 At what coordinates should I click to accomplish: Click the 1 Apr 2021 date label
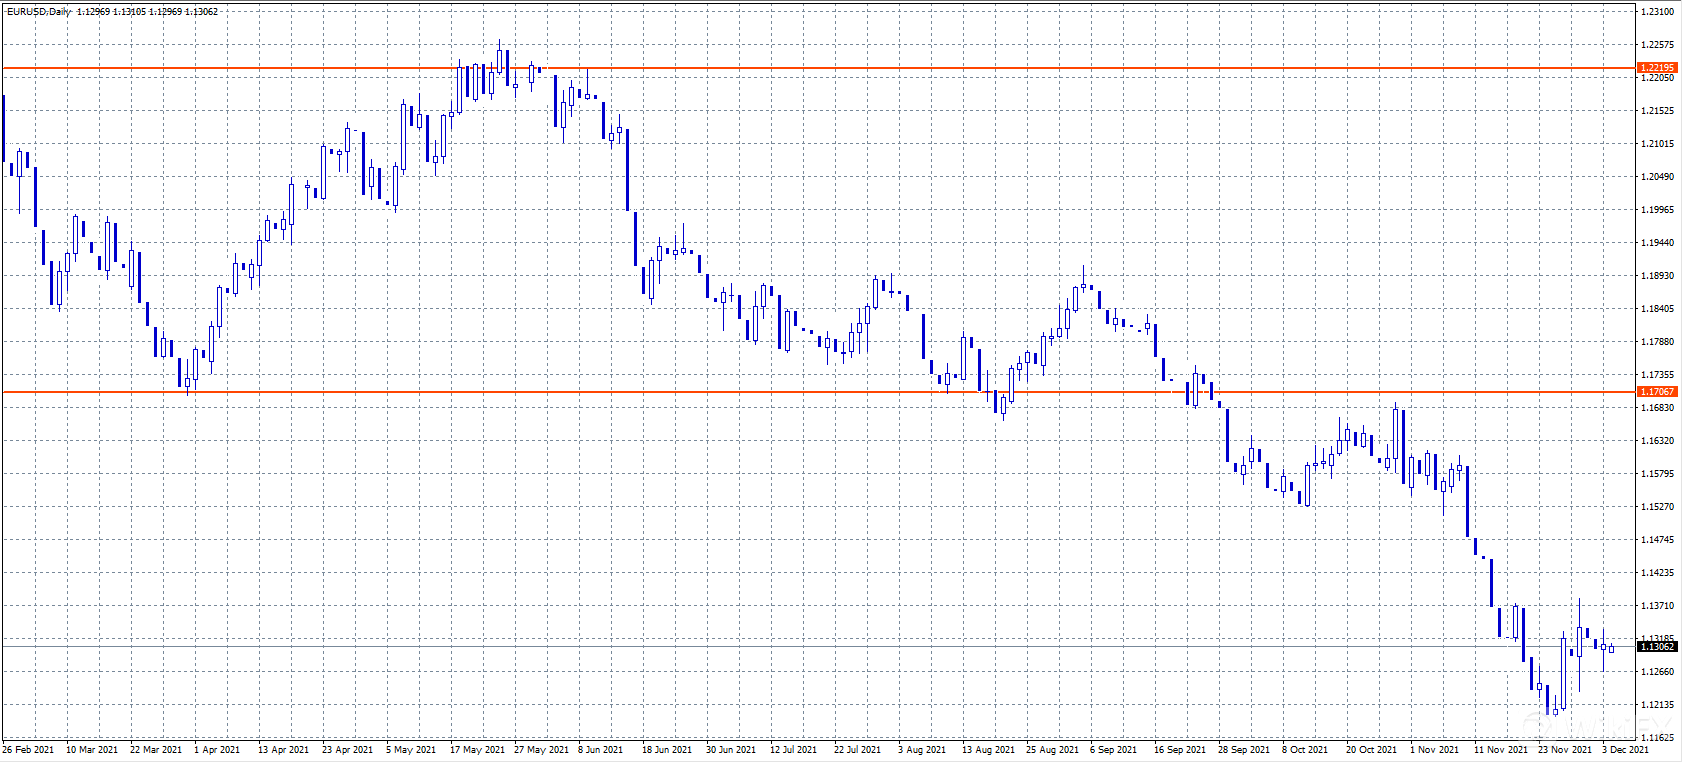point(217,750)
